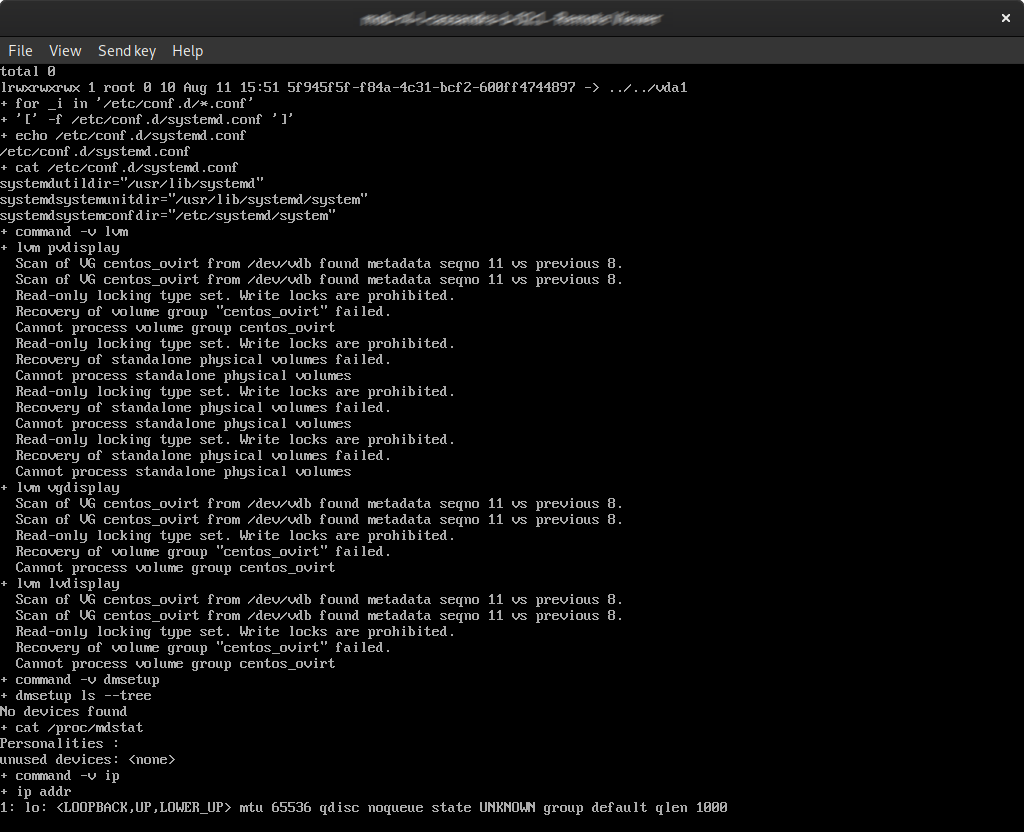Click the 'lvm vgdisplay' command line
This screenshot has width=1024, height=832.
(60, 488)
